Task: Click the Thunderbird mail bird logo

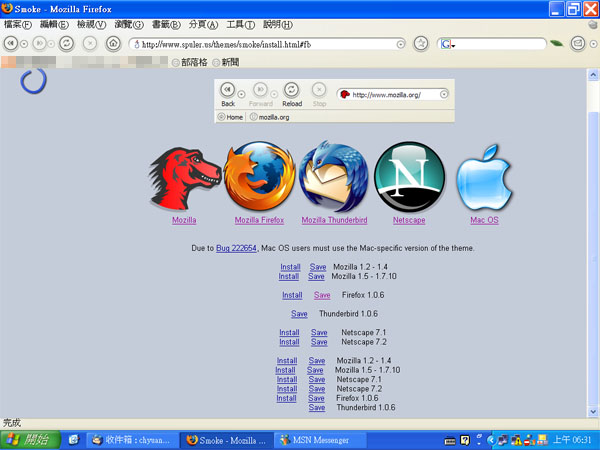Action: click(335, 177)
